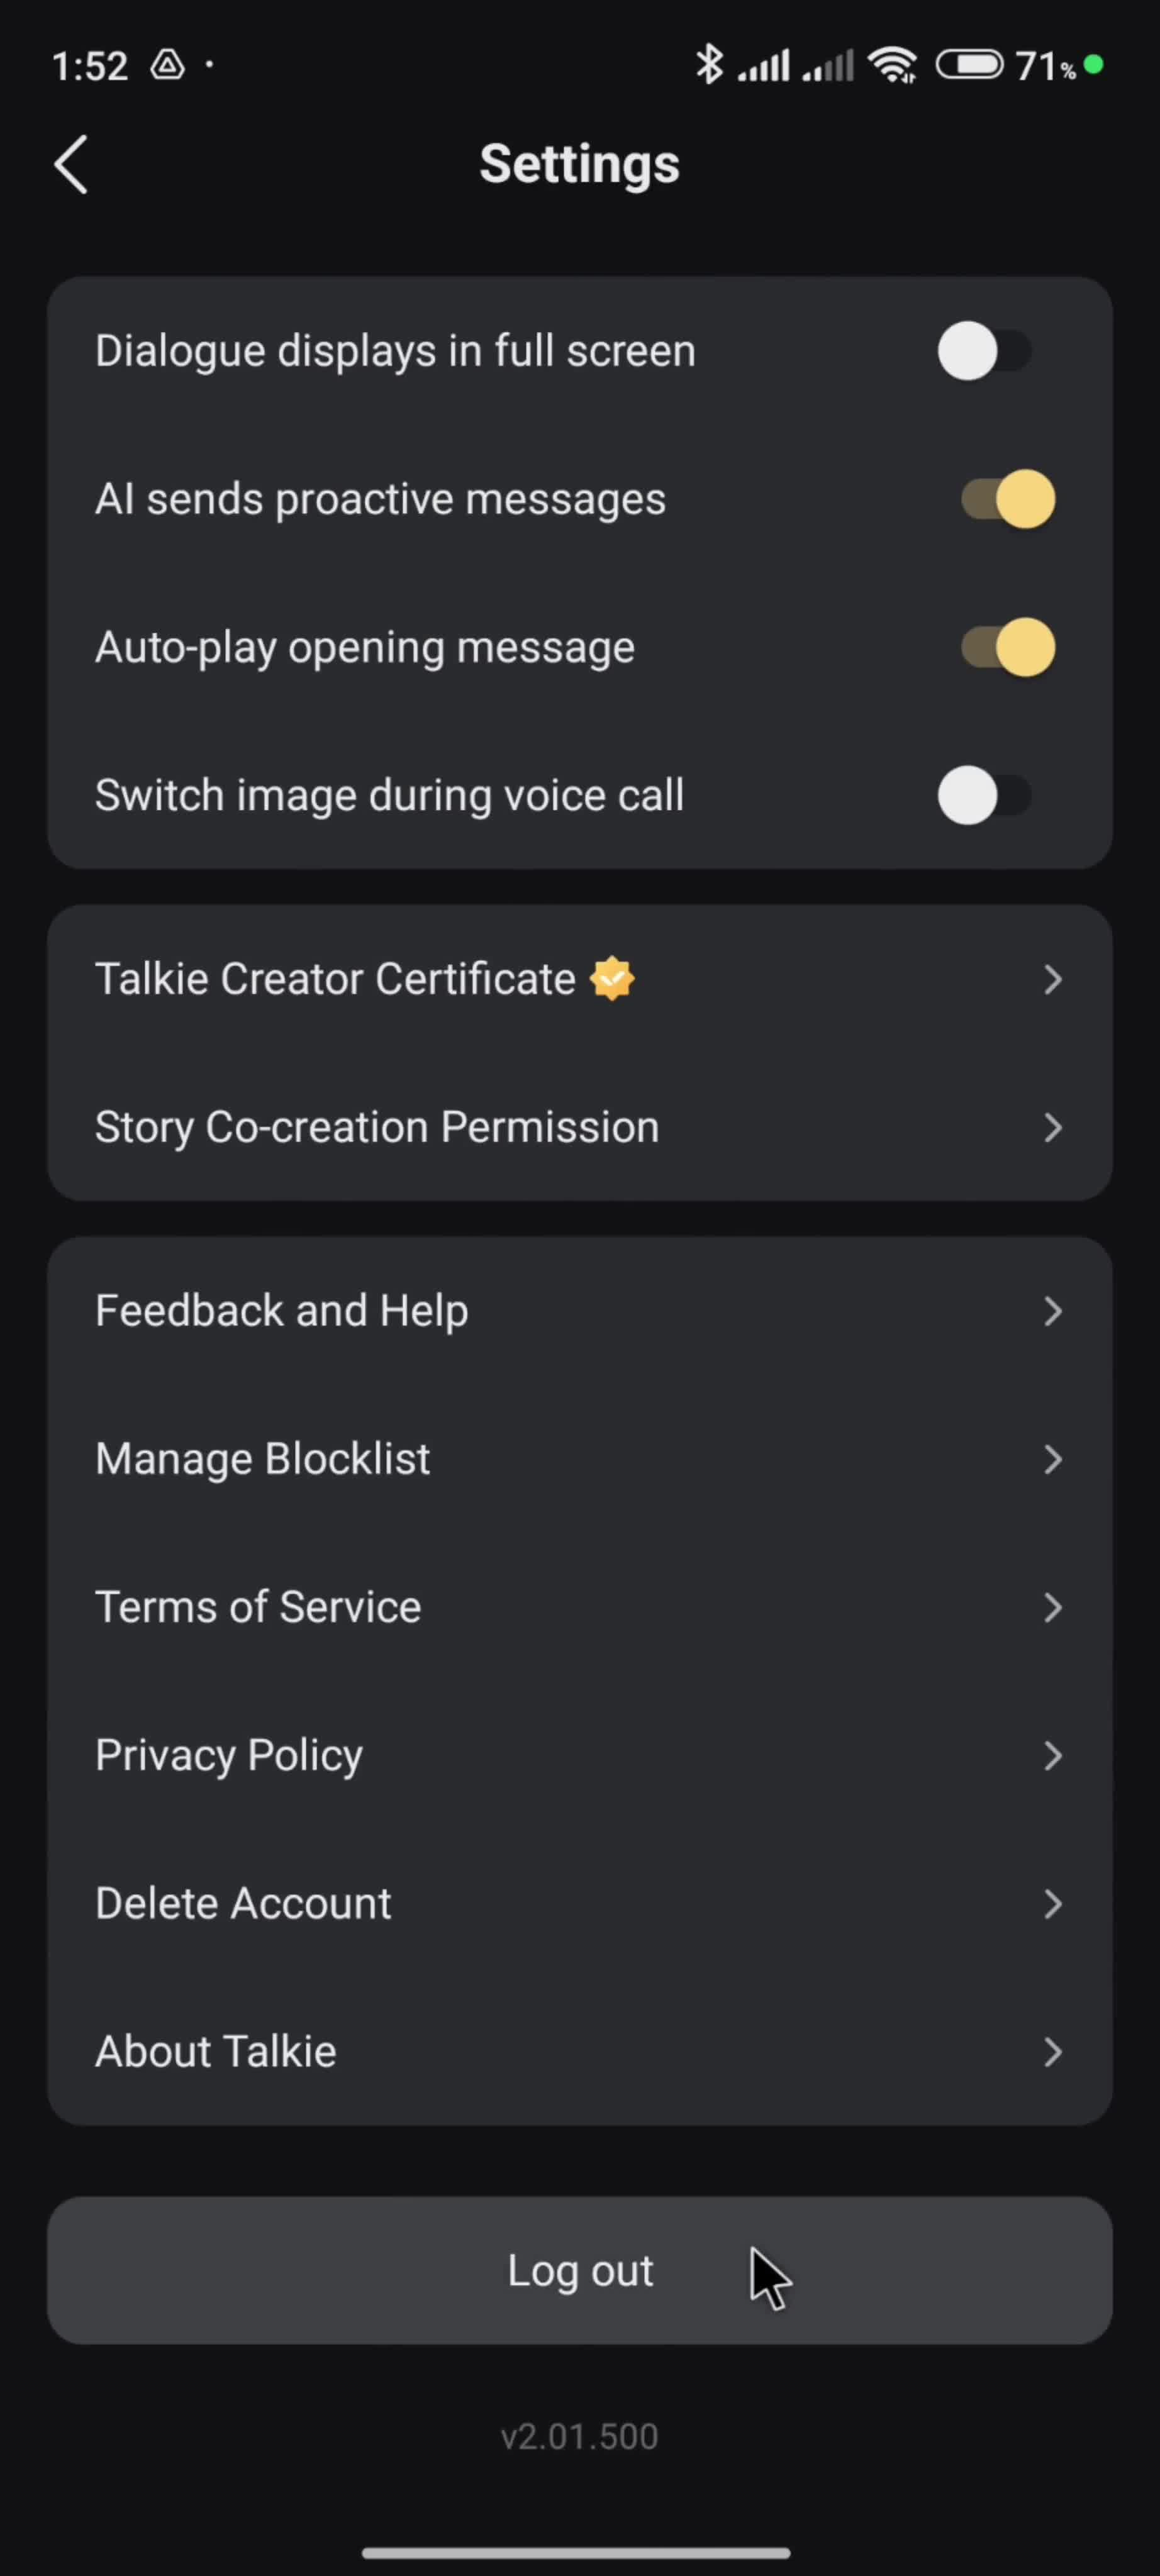
Task: Tap the Wi-Fi status icon
Action: [x=893, y=65]
